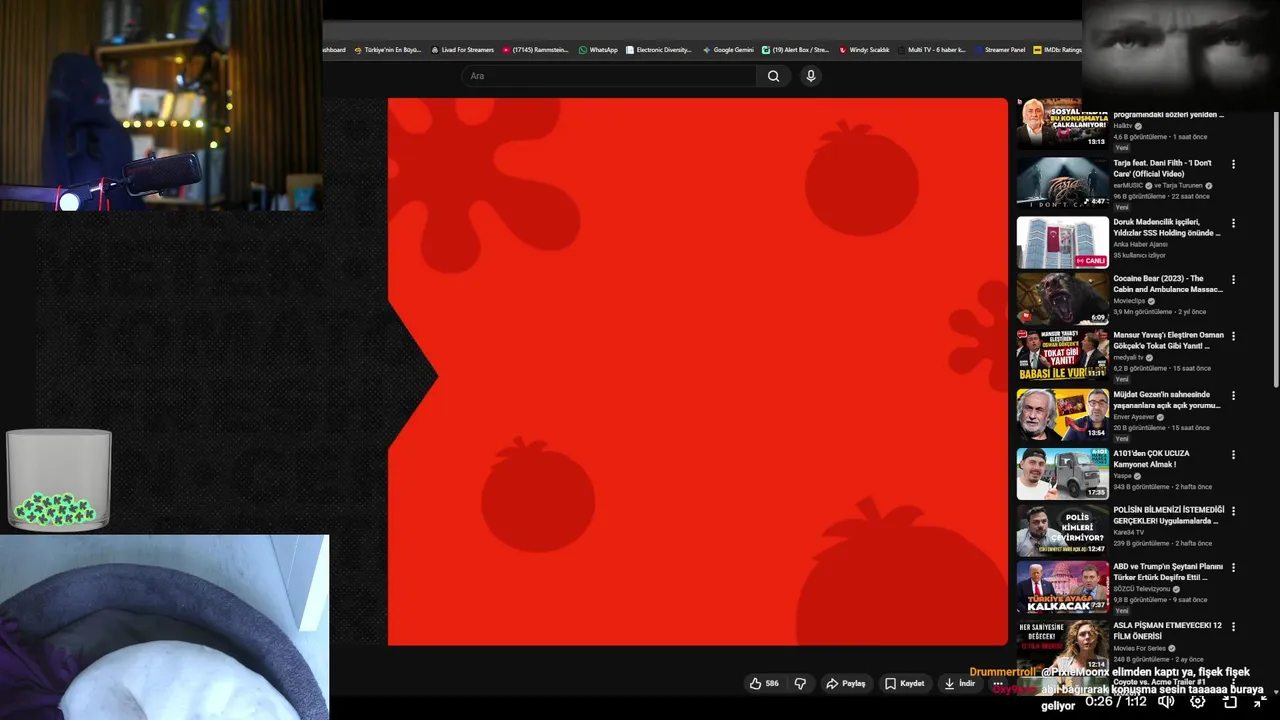Open options menu for POLİSİN BİLMENİZİ video

(x=1233, y=511)
